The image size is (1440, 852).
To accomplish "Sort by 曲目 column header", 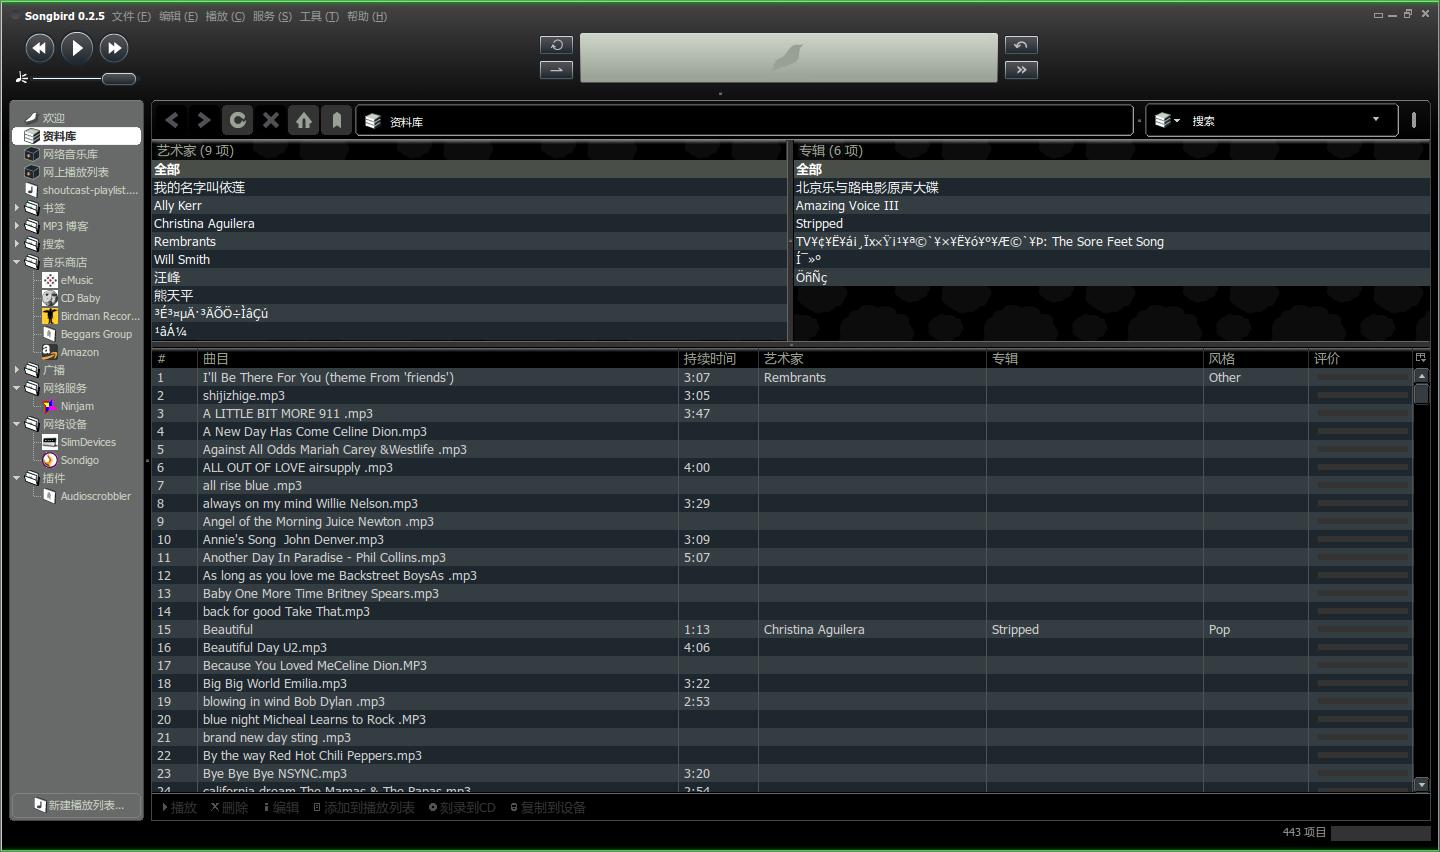I will coord(438,359).
